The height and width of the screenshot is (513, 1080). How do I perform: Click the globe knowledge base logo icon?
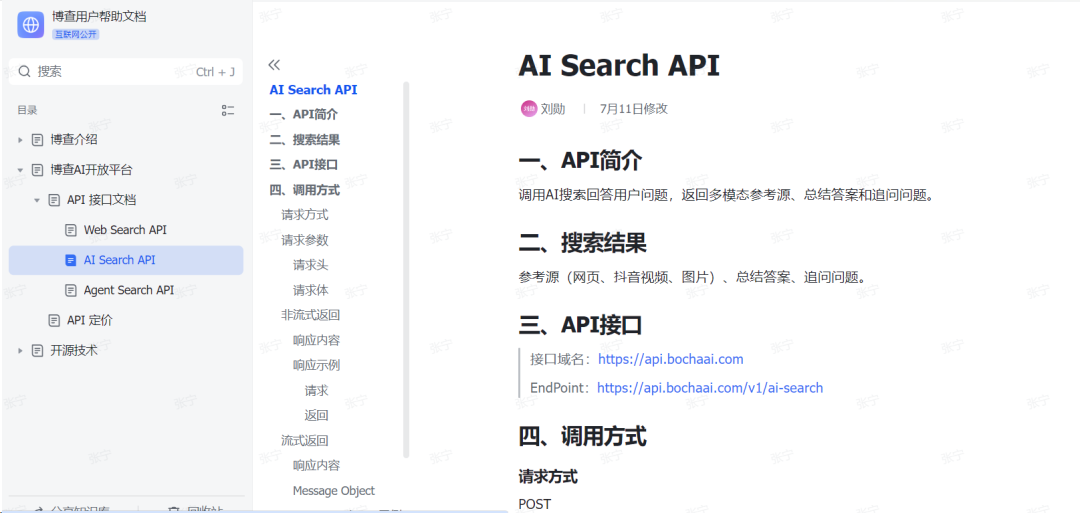(x=30, y=25)
